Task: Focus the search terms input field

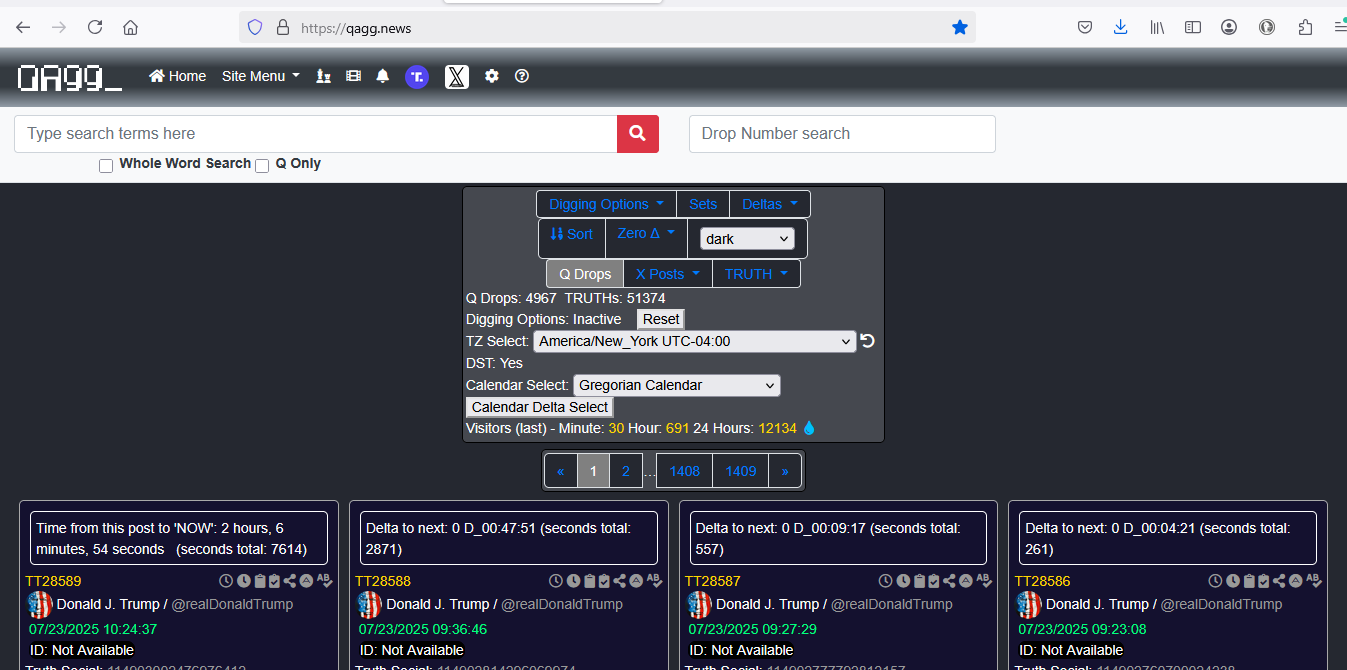Action: click(x=316, y=134)
